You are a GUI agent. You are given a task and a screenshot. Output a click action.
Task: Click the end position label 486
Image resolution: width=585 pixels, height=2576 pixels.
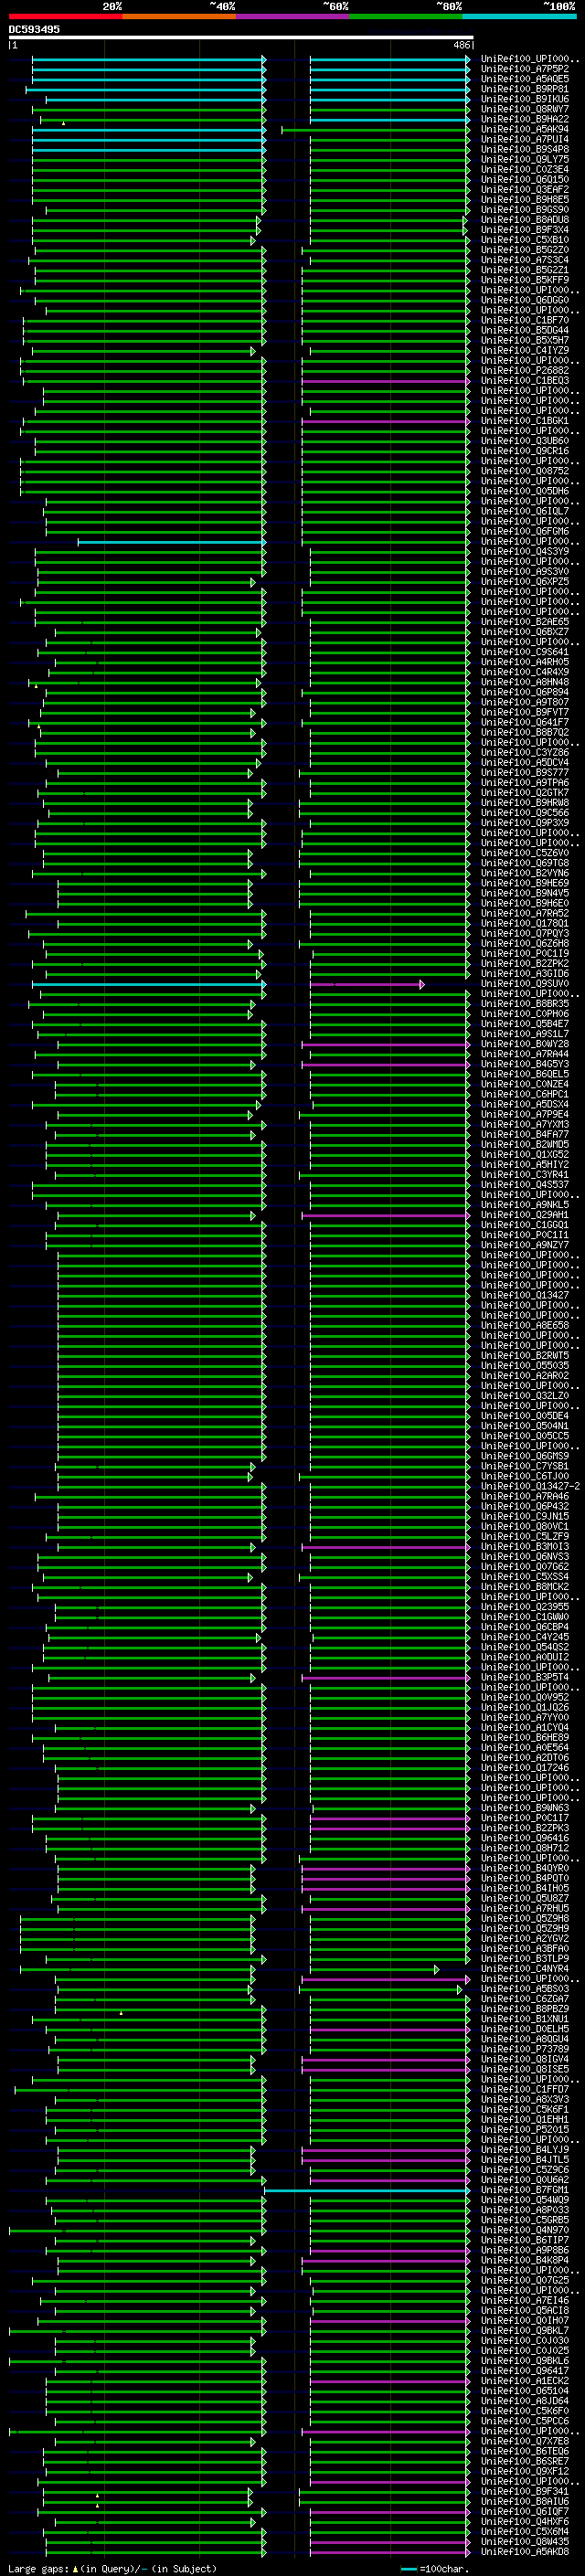(461, 45)
